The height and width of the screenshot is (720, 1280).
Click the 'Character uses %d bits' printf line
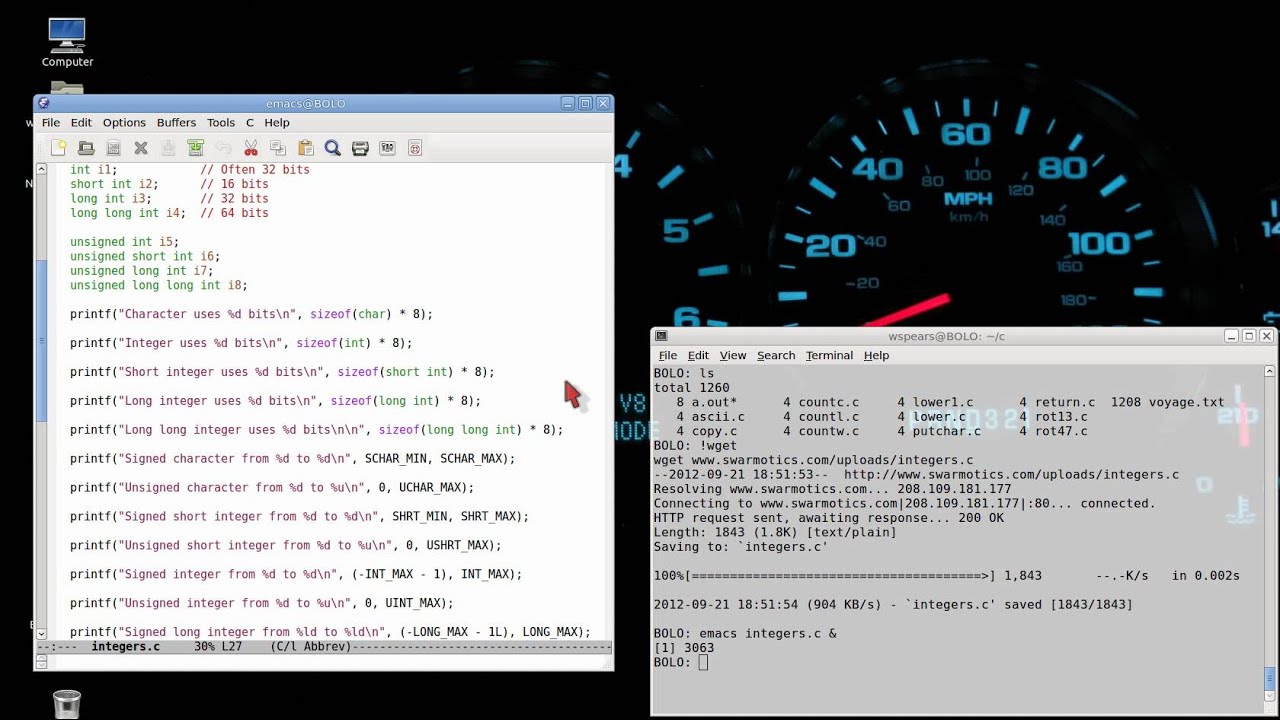click(x=251, y=314)
